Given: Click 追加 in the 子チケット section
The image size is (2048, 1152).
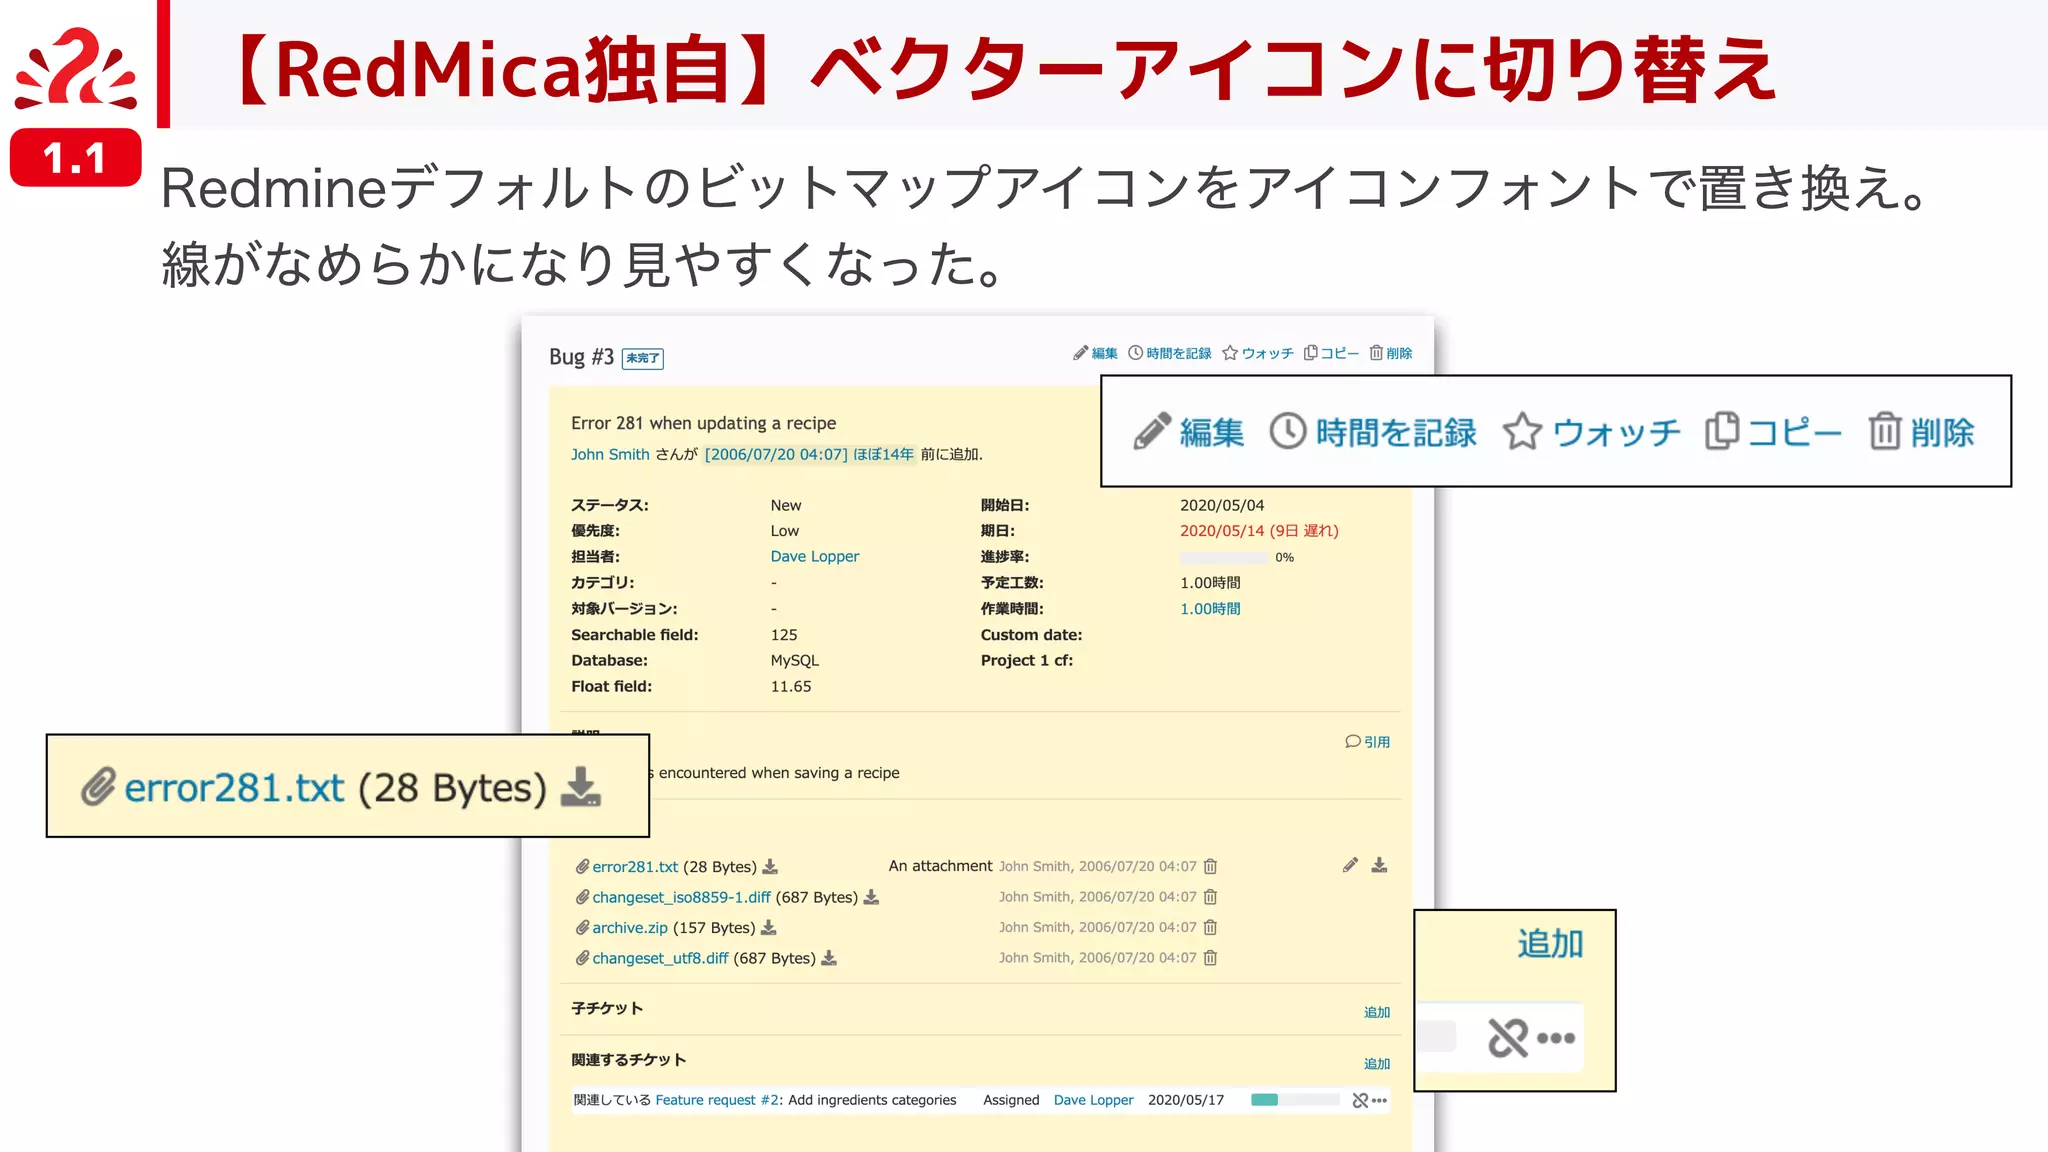Looking at the screenshot, I should (x=1377, y=1012).
